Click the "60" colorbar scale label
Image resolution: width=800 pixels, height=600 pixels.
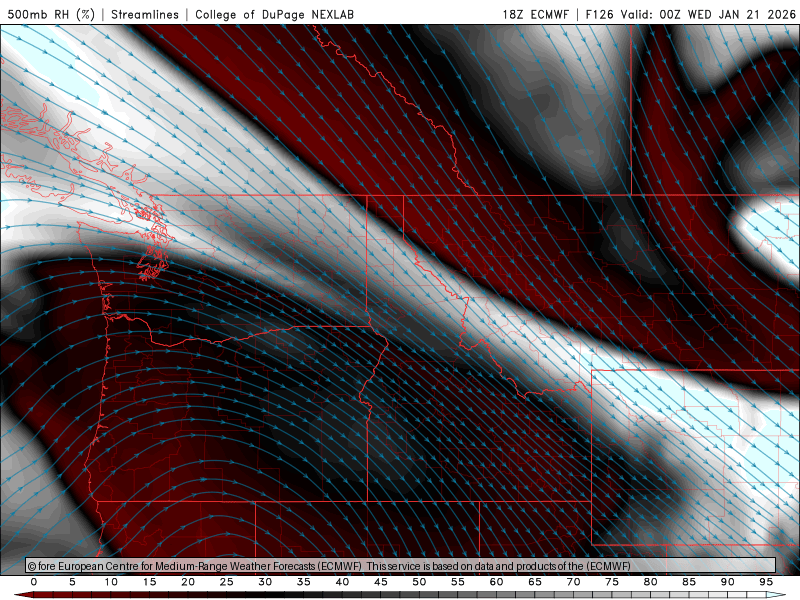[496, 582]
